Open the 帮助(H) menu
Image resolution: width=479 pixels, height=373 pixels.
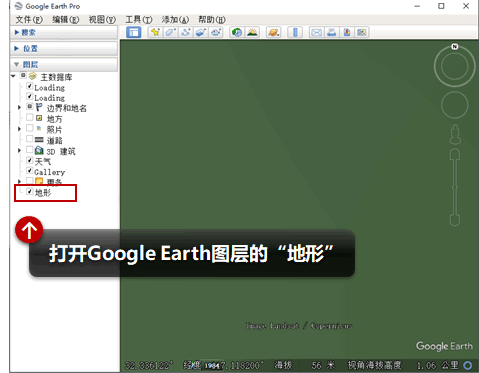click(x=212, y=20)
